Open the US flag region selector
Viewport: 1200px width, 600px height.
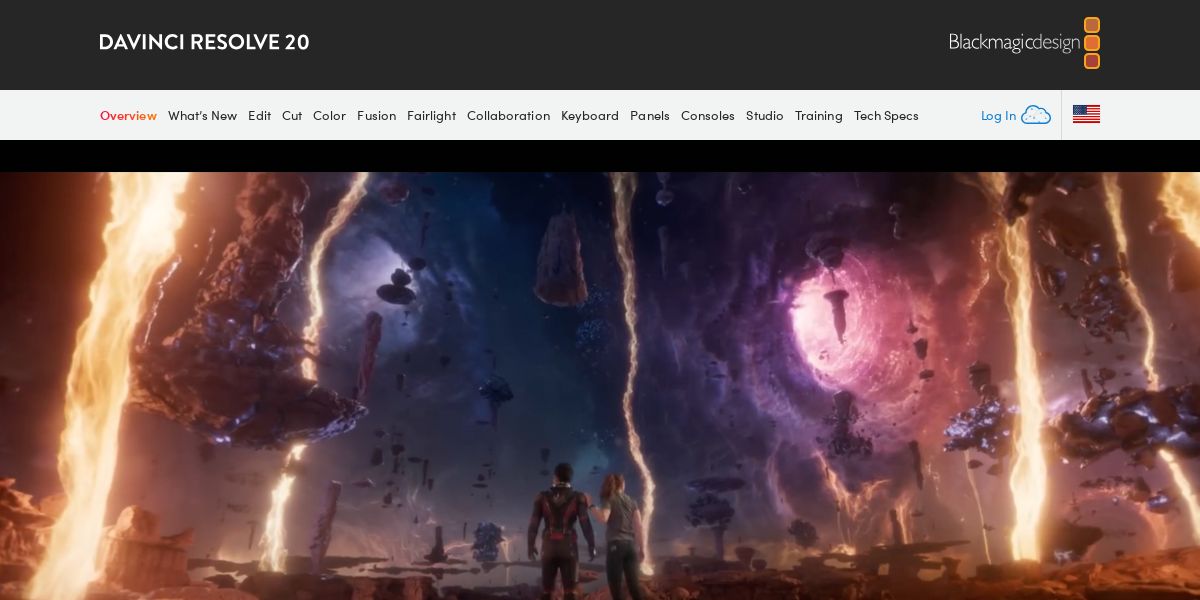(1086, 115)
